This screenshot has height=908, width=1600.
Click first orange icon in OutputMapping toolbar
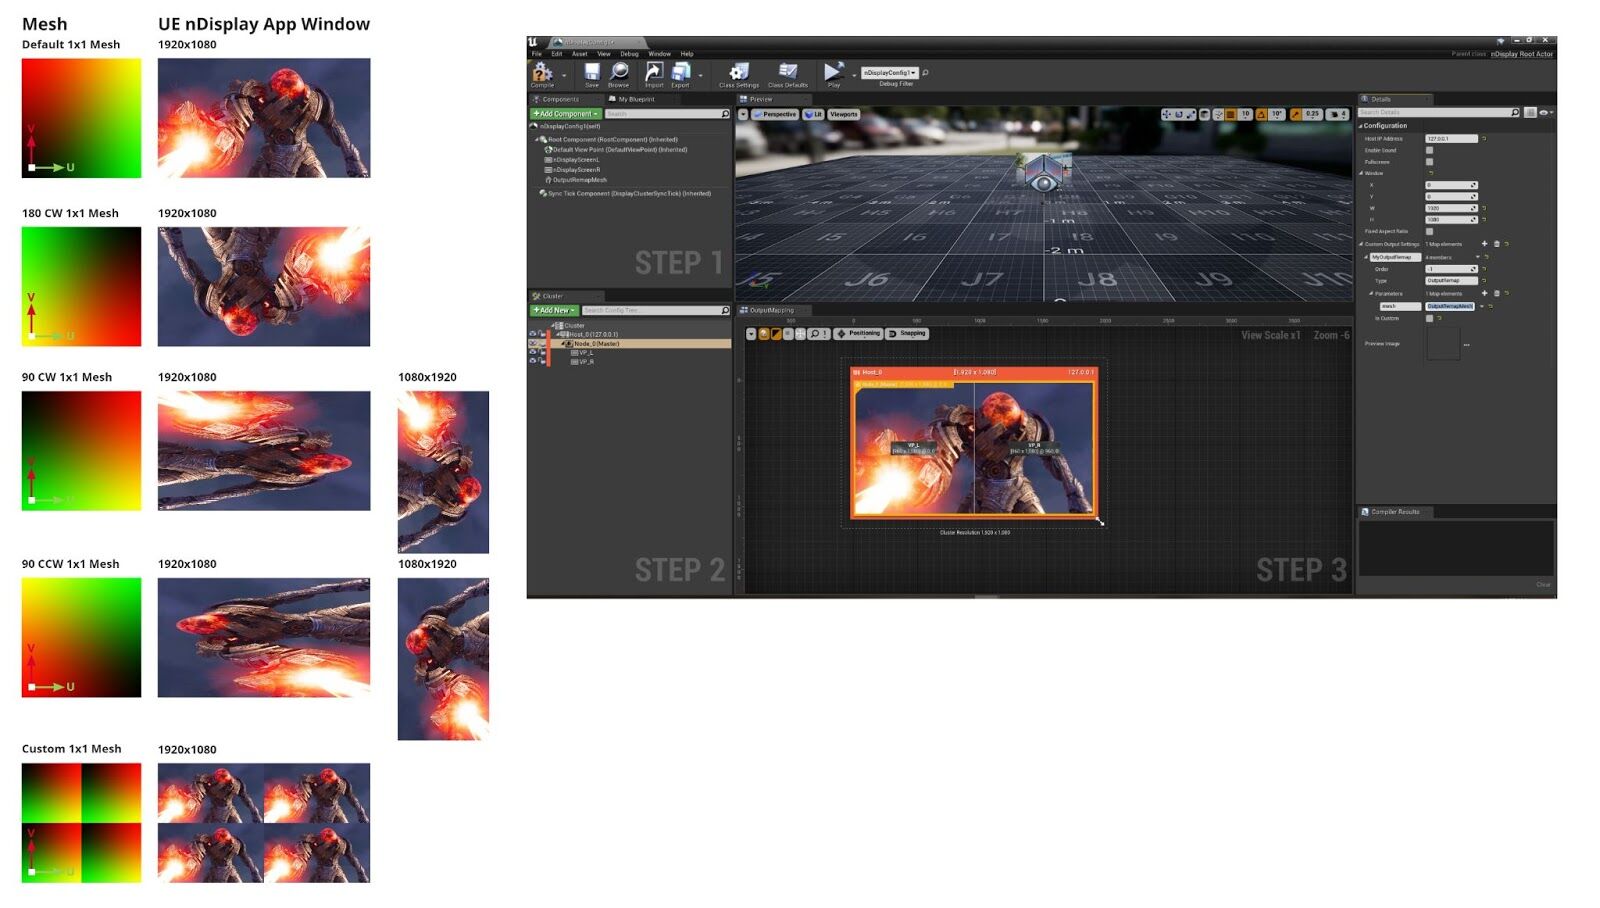coord(764,334)
